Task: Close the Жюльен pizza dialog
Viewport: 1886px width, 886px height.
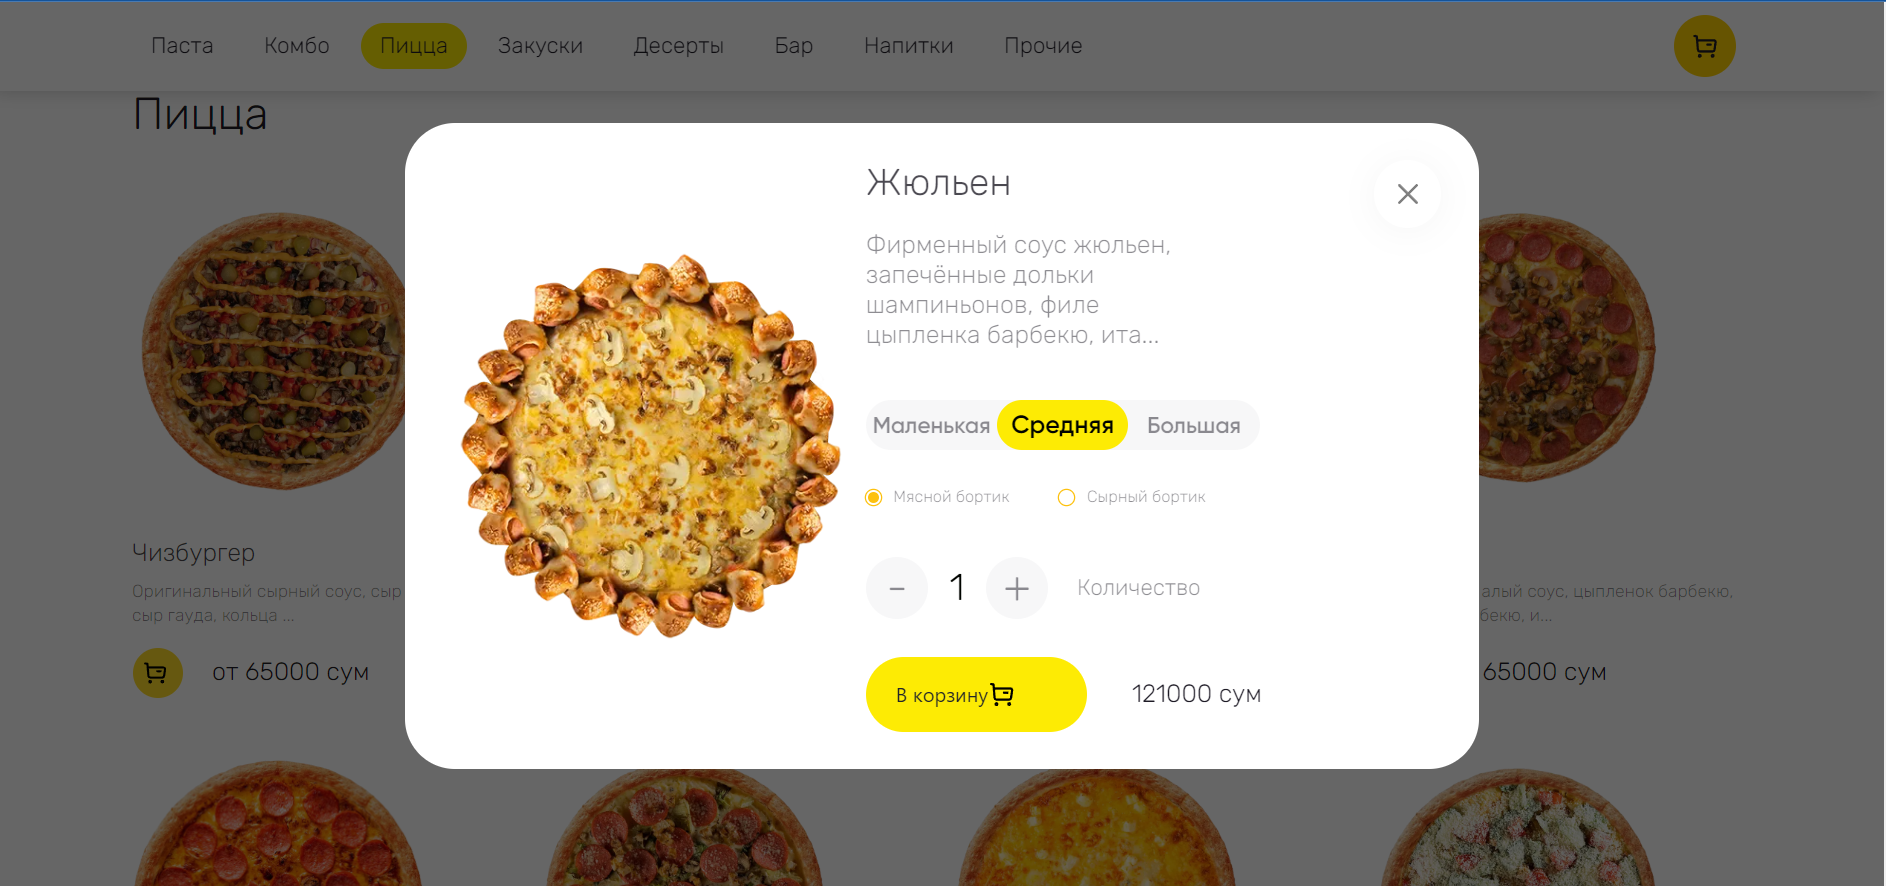Action: pos(1407,194)
